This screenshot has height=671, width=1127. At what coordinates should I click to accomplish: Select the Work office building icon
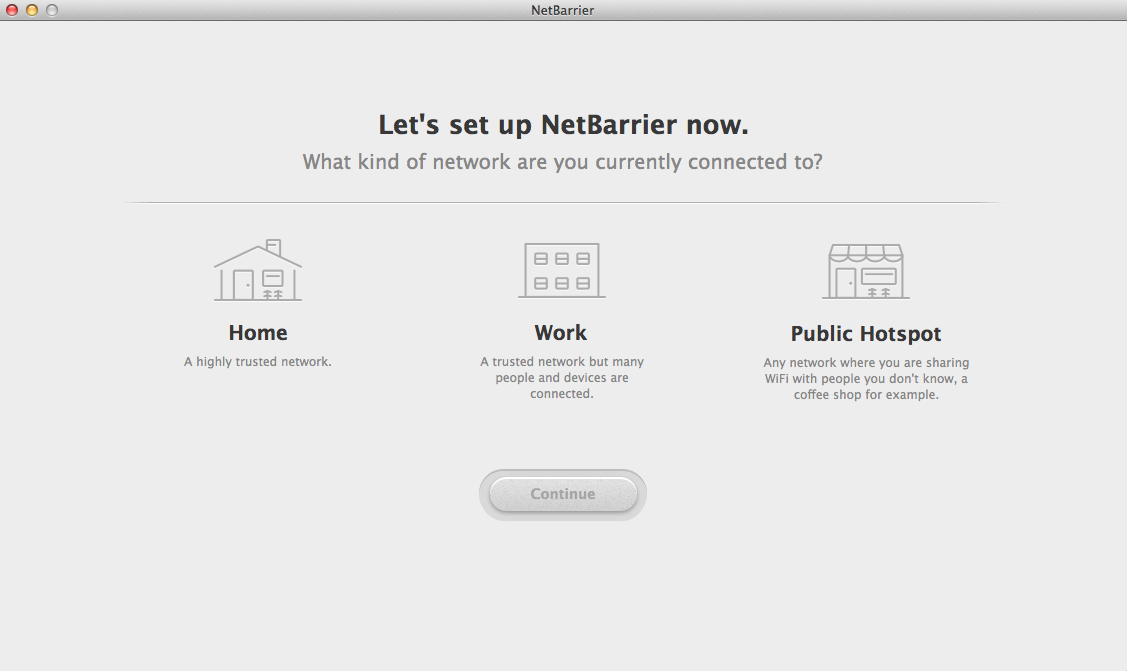[561, 270]
